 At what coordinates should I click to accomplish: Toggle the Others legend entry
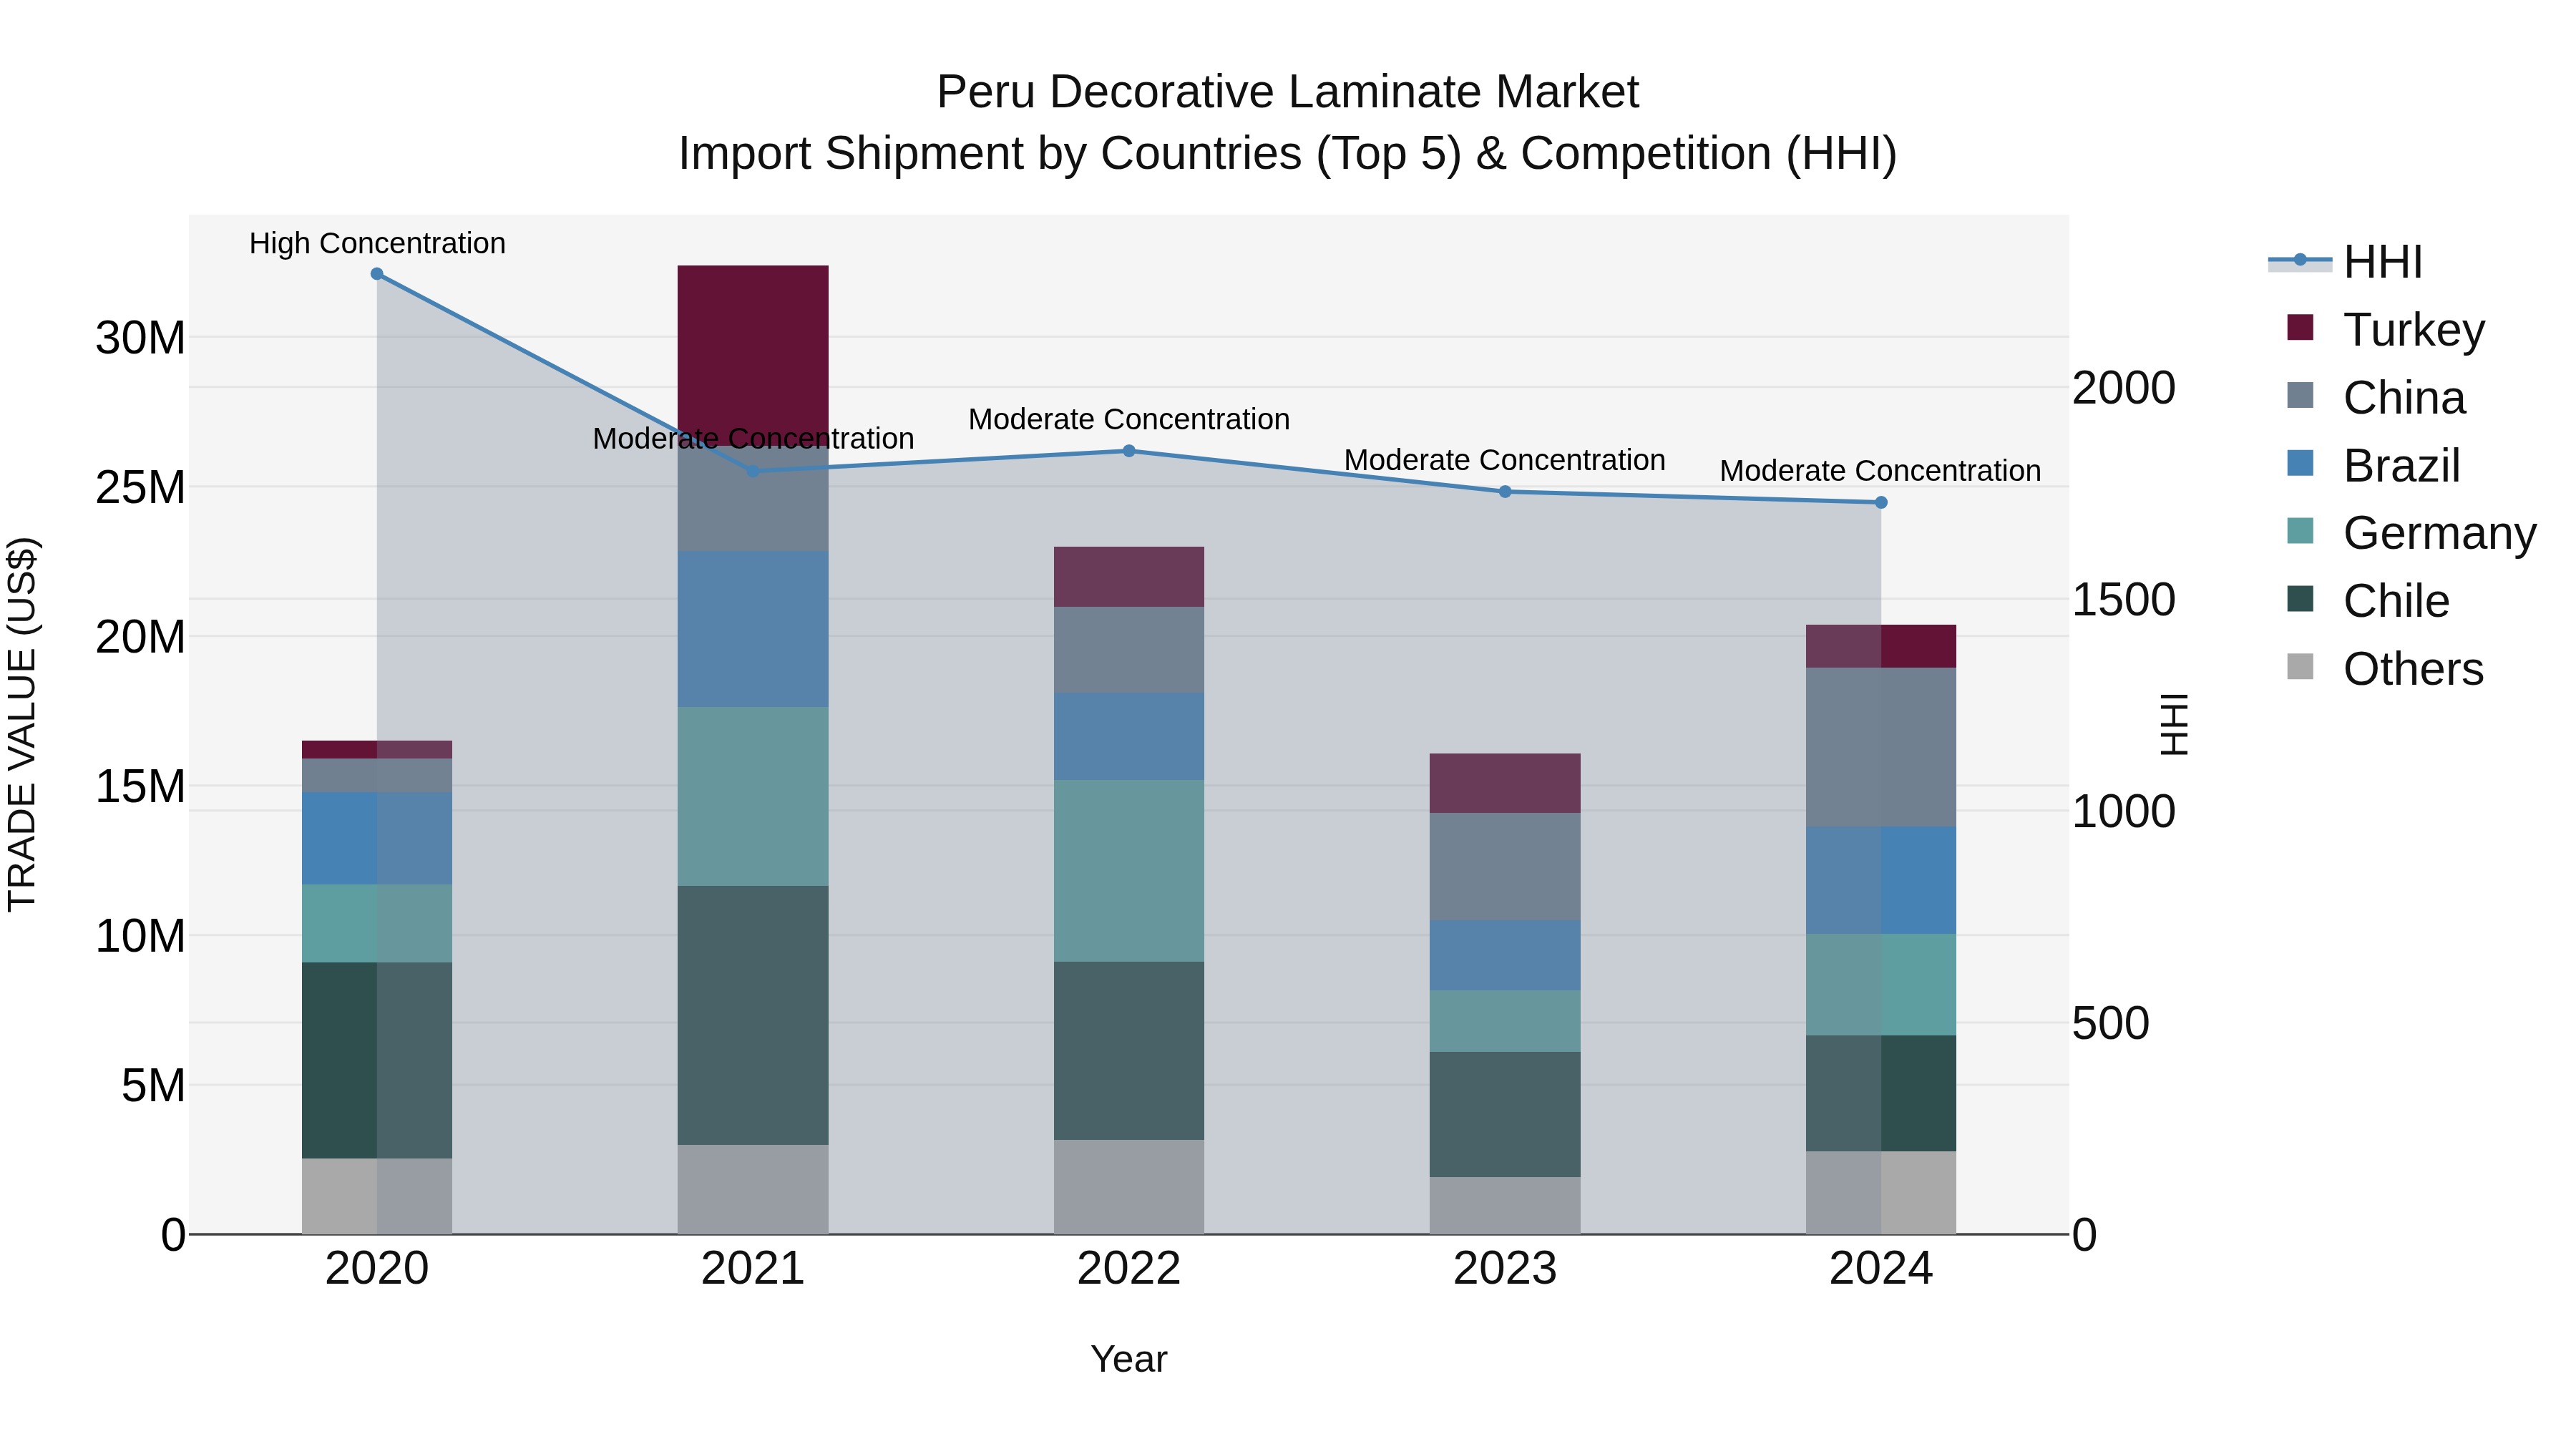pos(2385,669)
